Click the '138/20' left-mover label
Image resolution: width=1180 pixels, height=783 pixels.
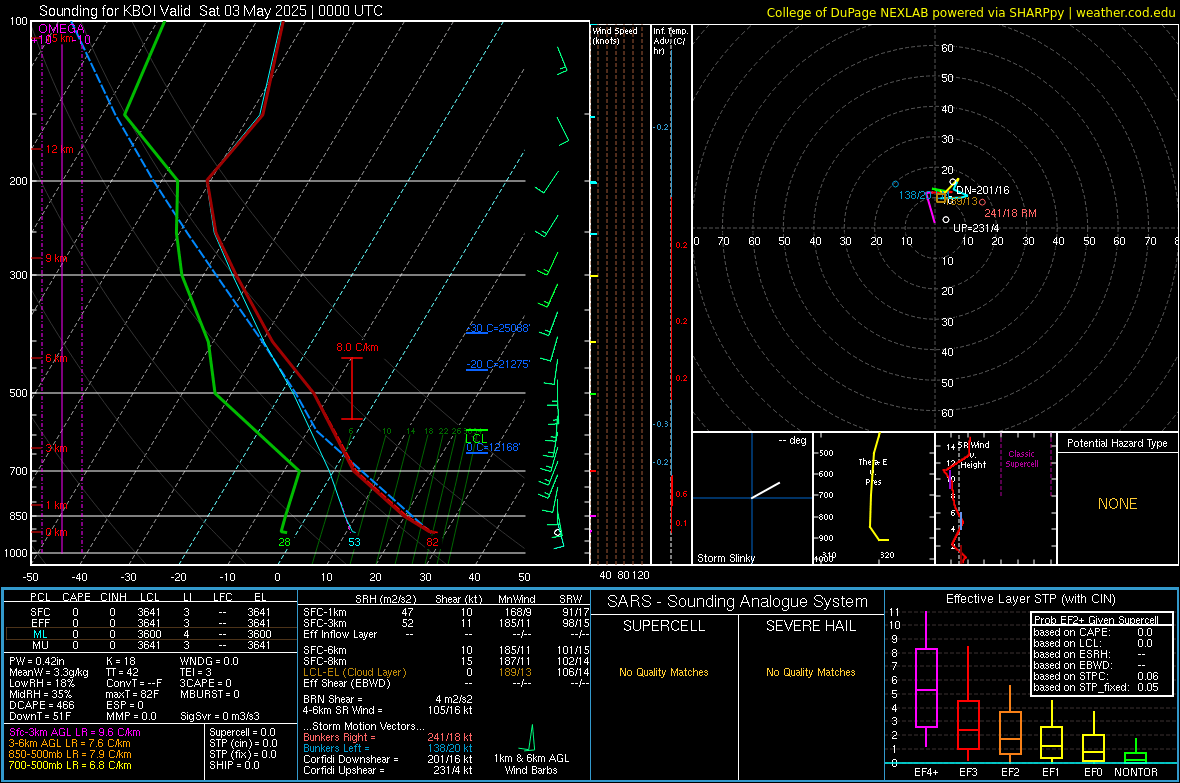[914, 195]
